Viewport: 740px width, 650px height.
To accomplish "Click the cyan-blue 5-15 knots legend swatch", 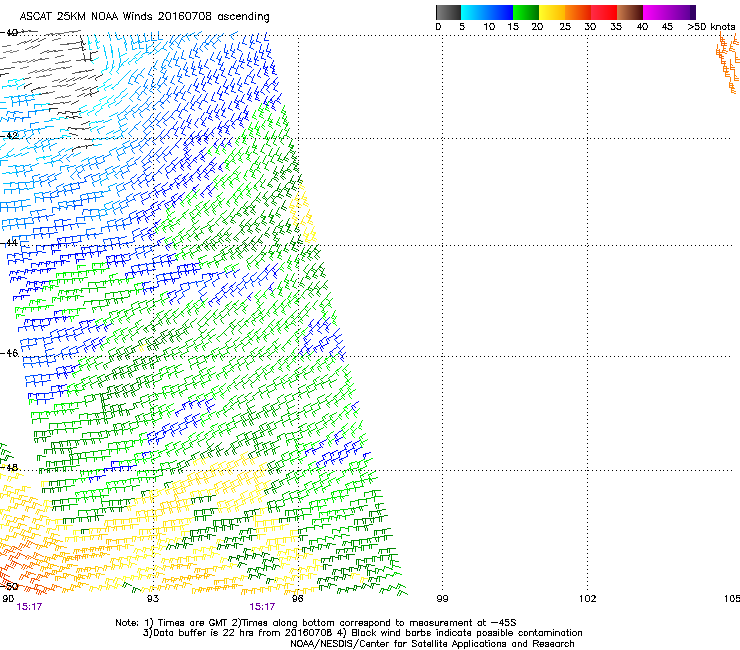I will click(x=487, y=12).
